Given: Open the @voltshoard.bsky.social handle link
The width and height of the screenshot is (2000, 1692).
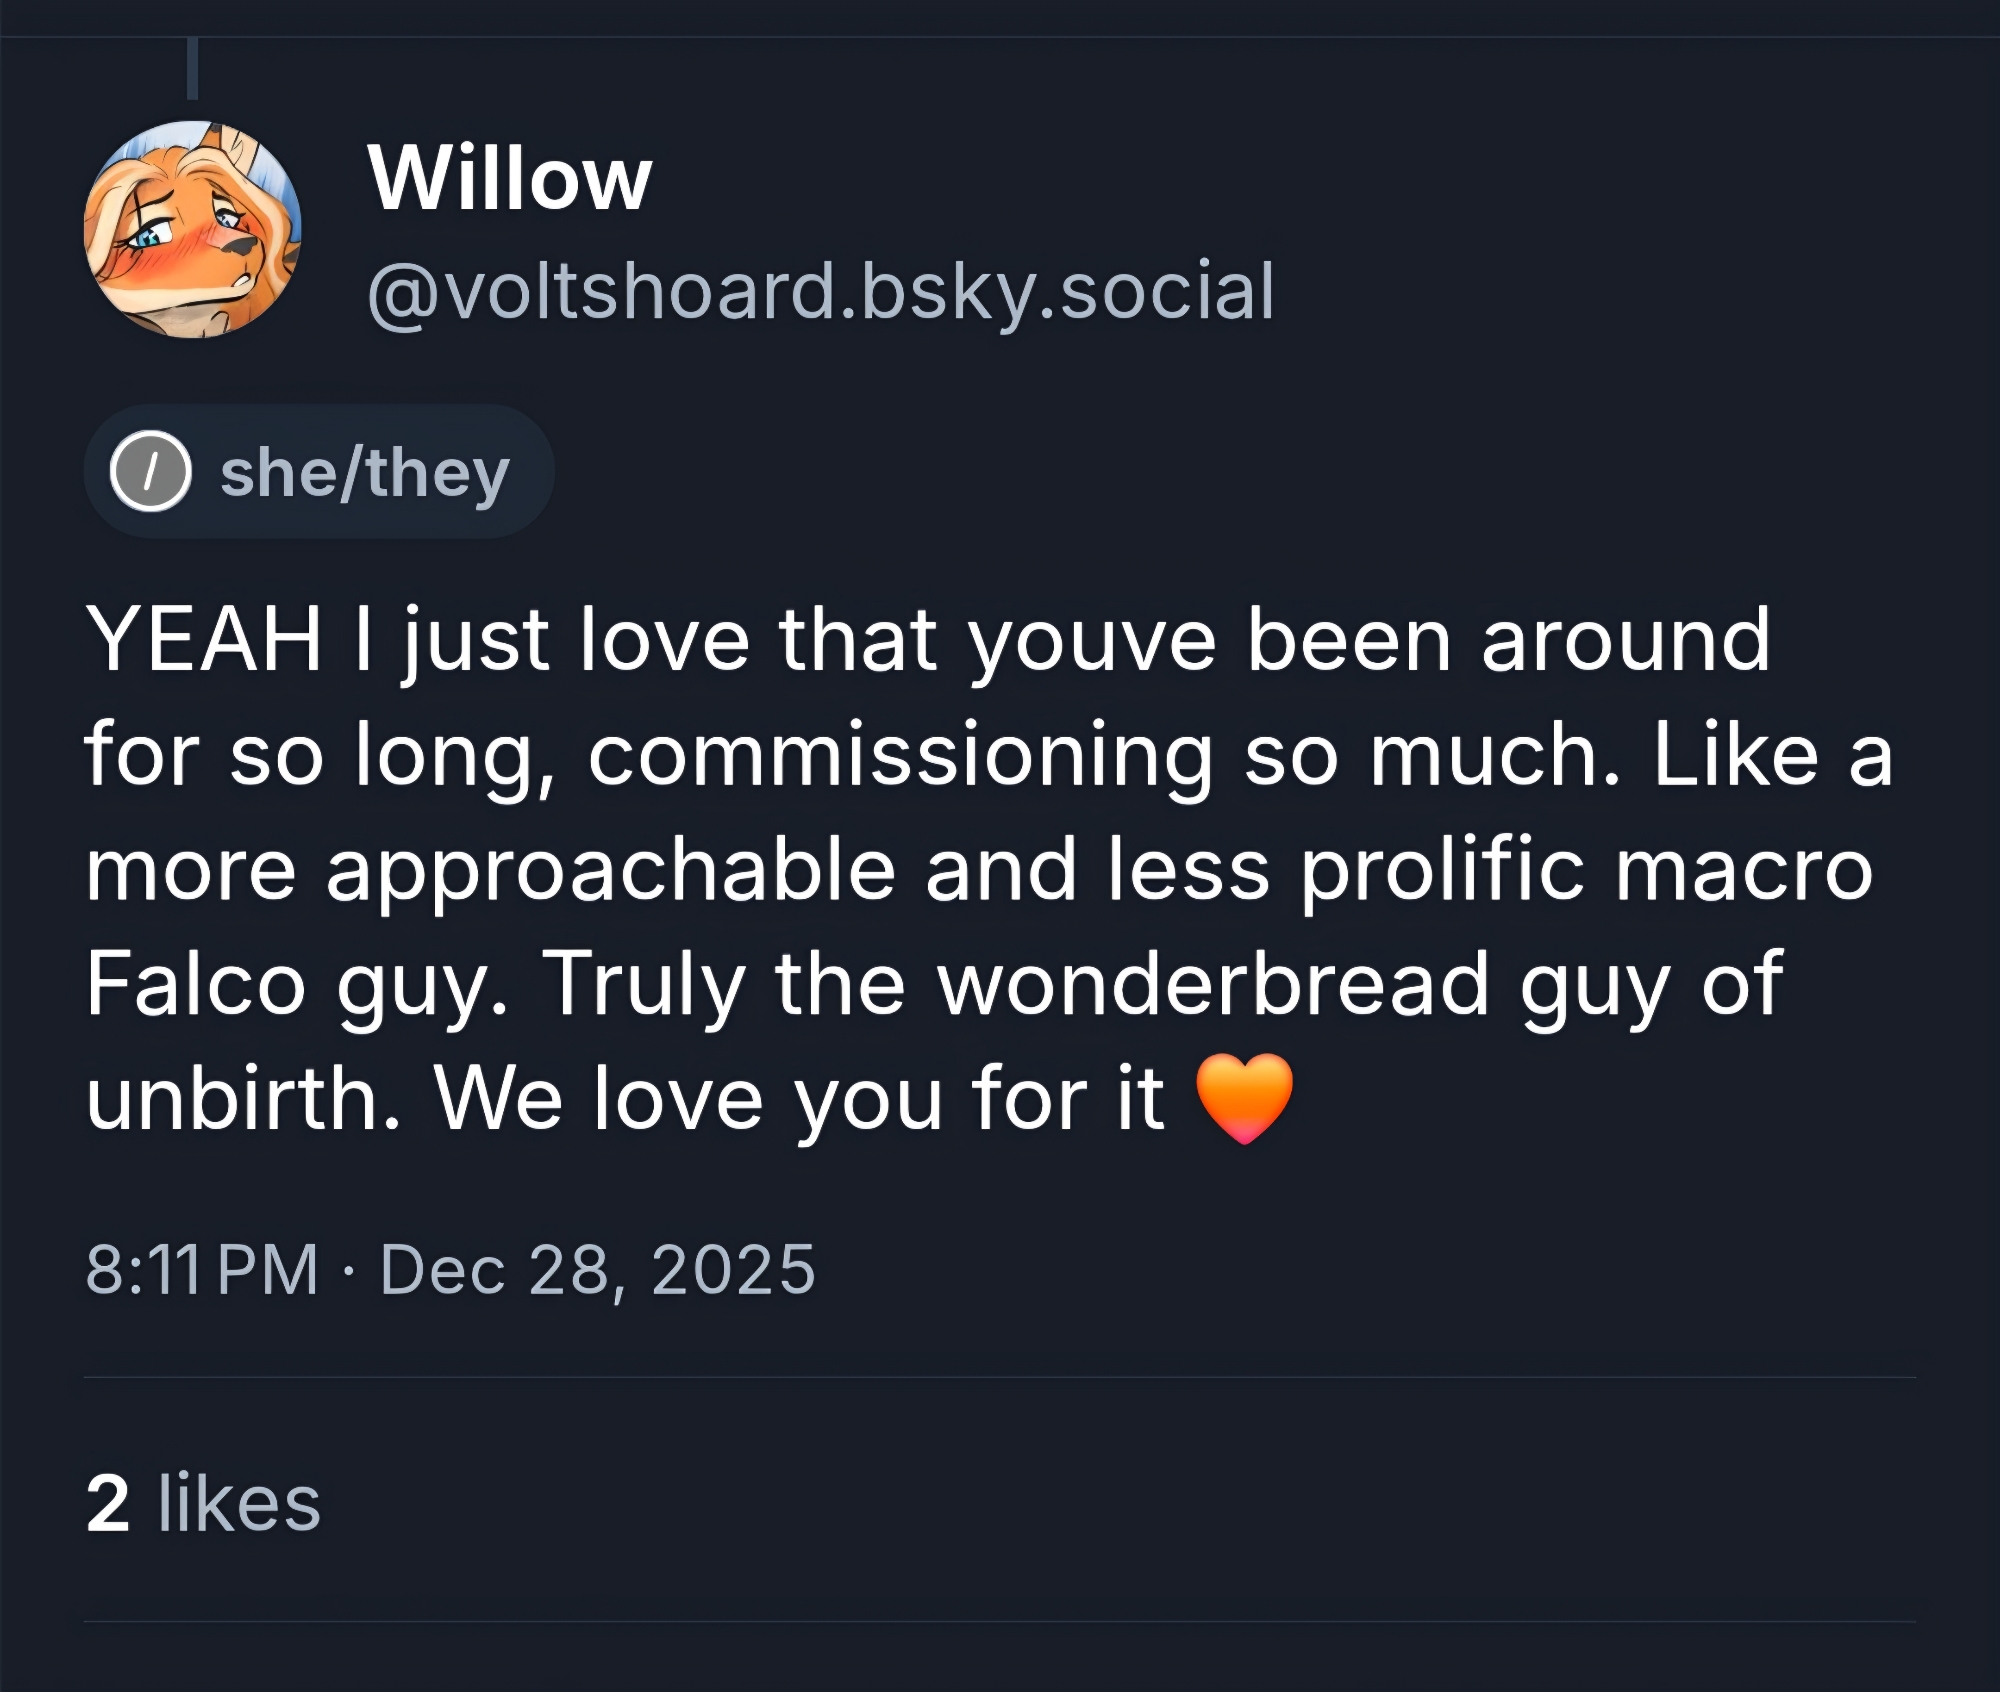Looking at the screenshot, I should [x=820, y=291].
